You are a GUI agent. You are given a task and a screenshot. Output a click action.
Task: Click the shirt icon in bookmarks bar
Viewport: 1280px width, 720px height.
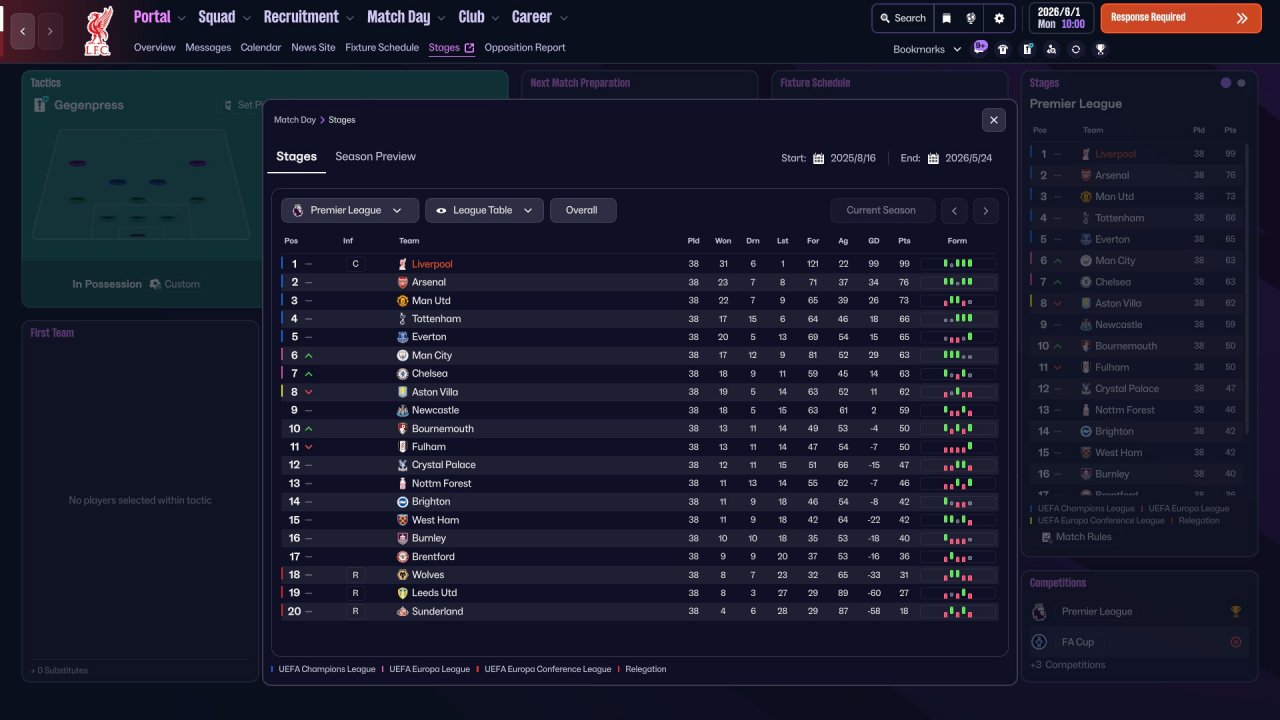point(1003,49)
